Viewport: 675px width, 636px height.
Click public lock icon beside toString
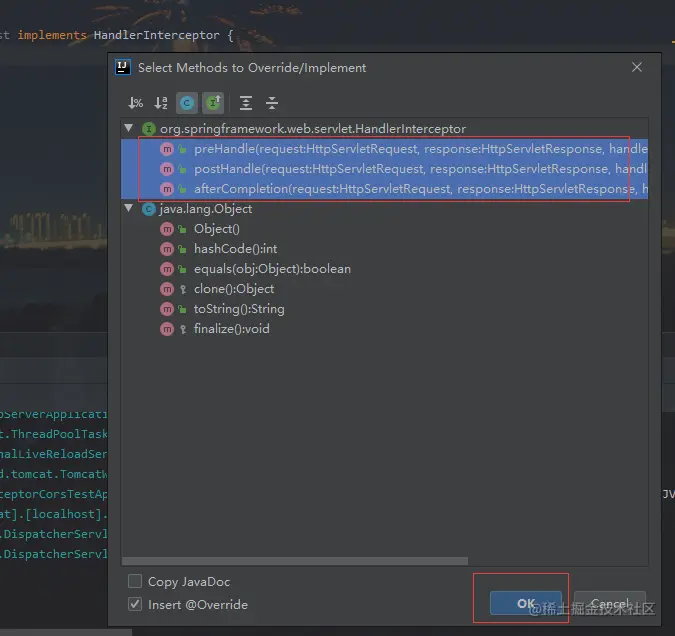tap(183, 309)
